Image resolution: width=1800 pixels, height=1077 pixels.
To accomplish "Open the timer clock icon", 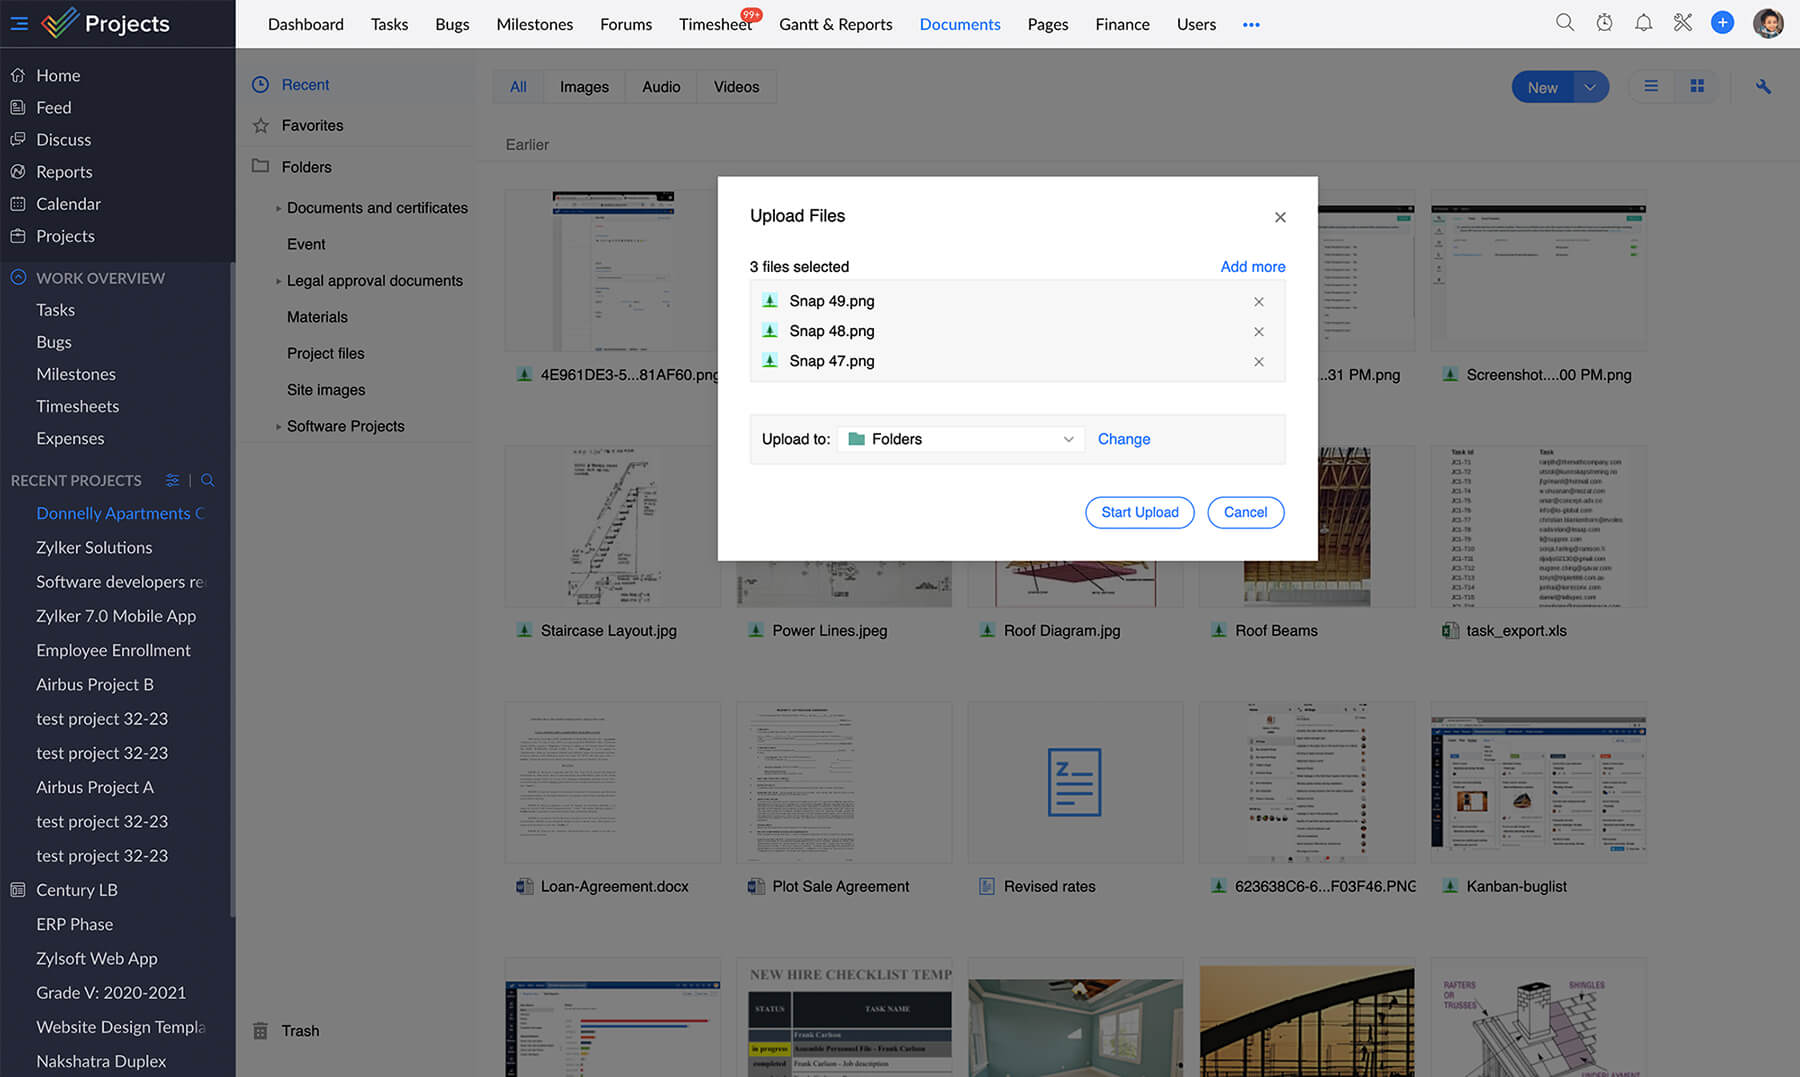I will 1604,23.
